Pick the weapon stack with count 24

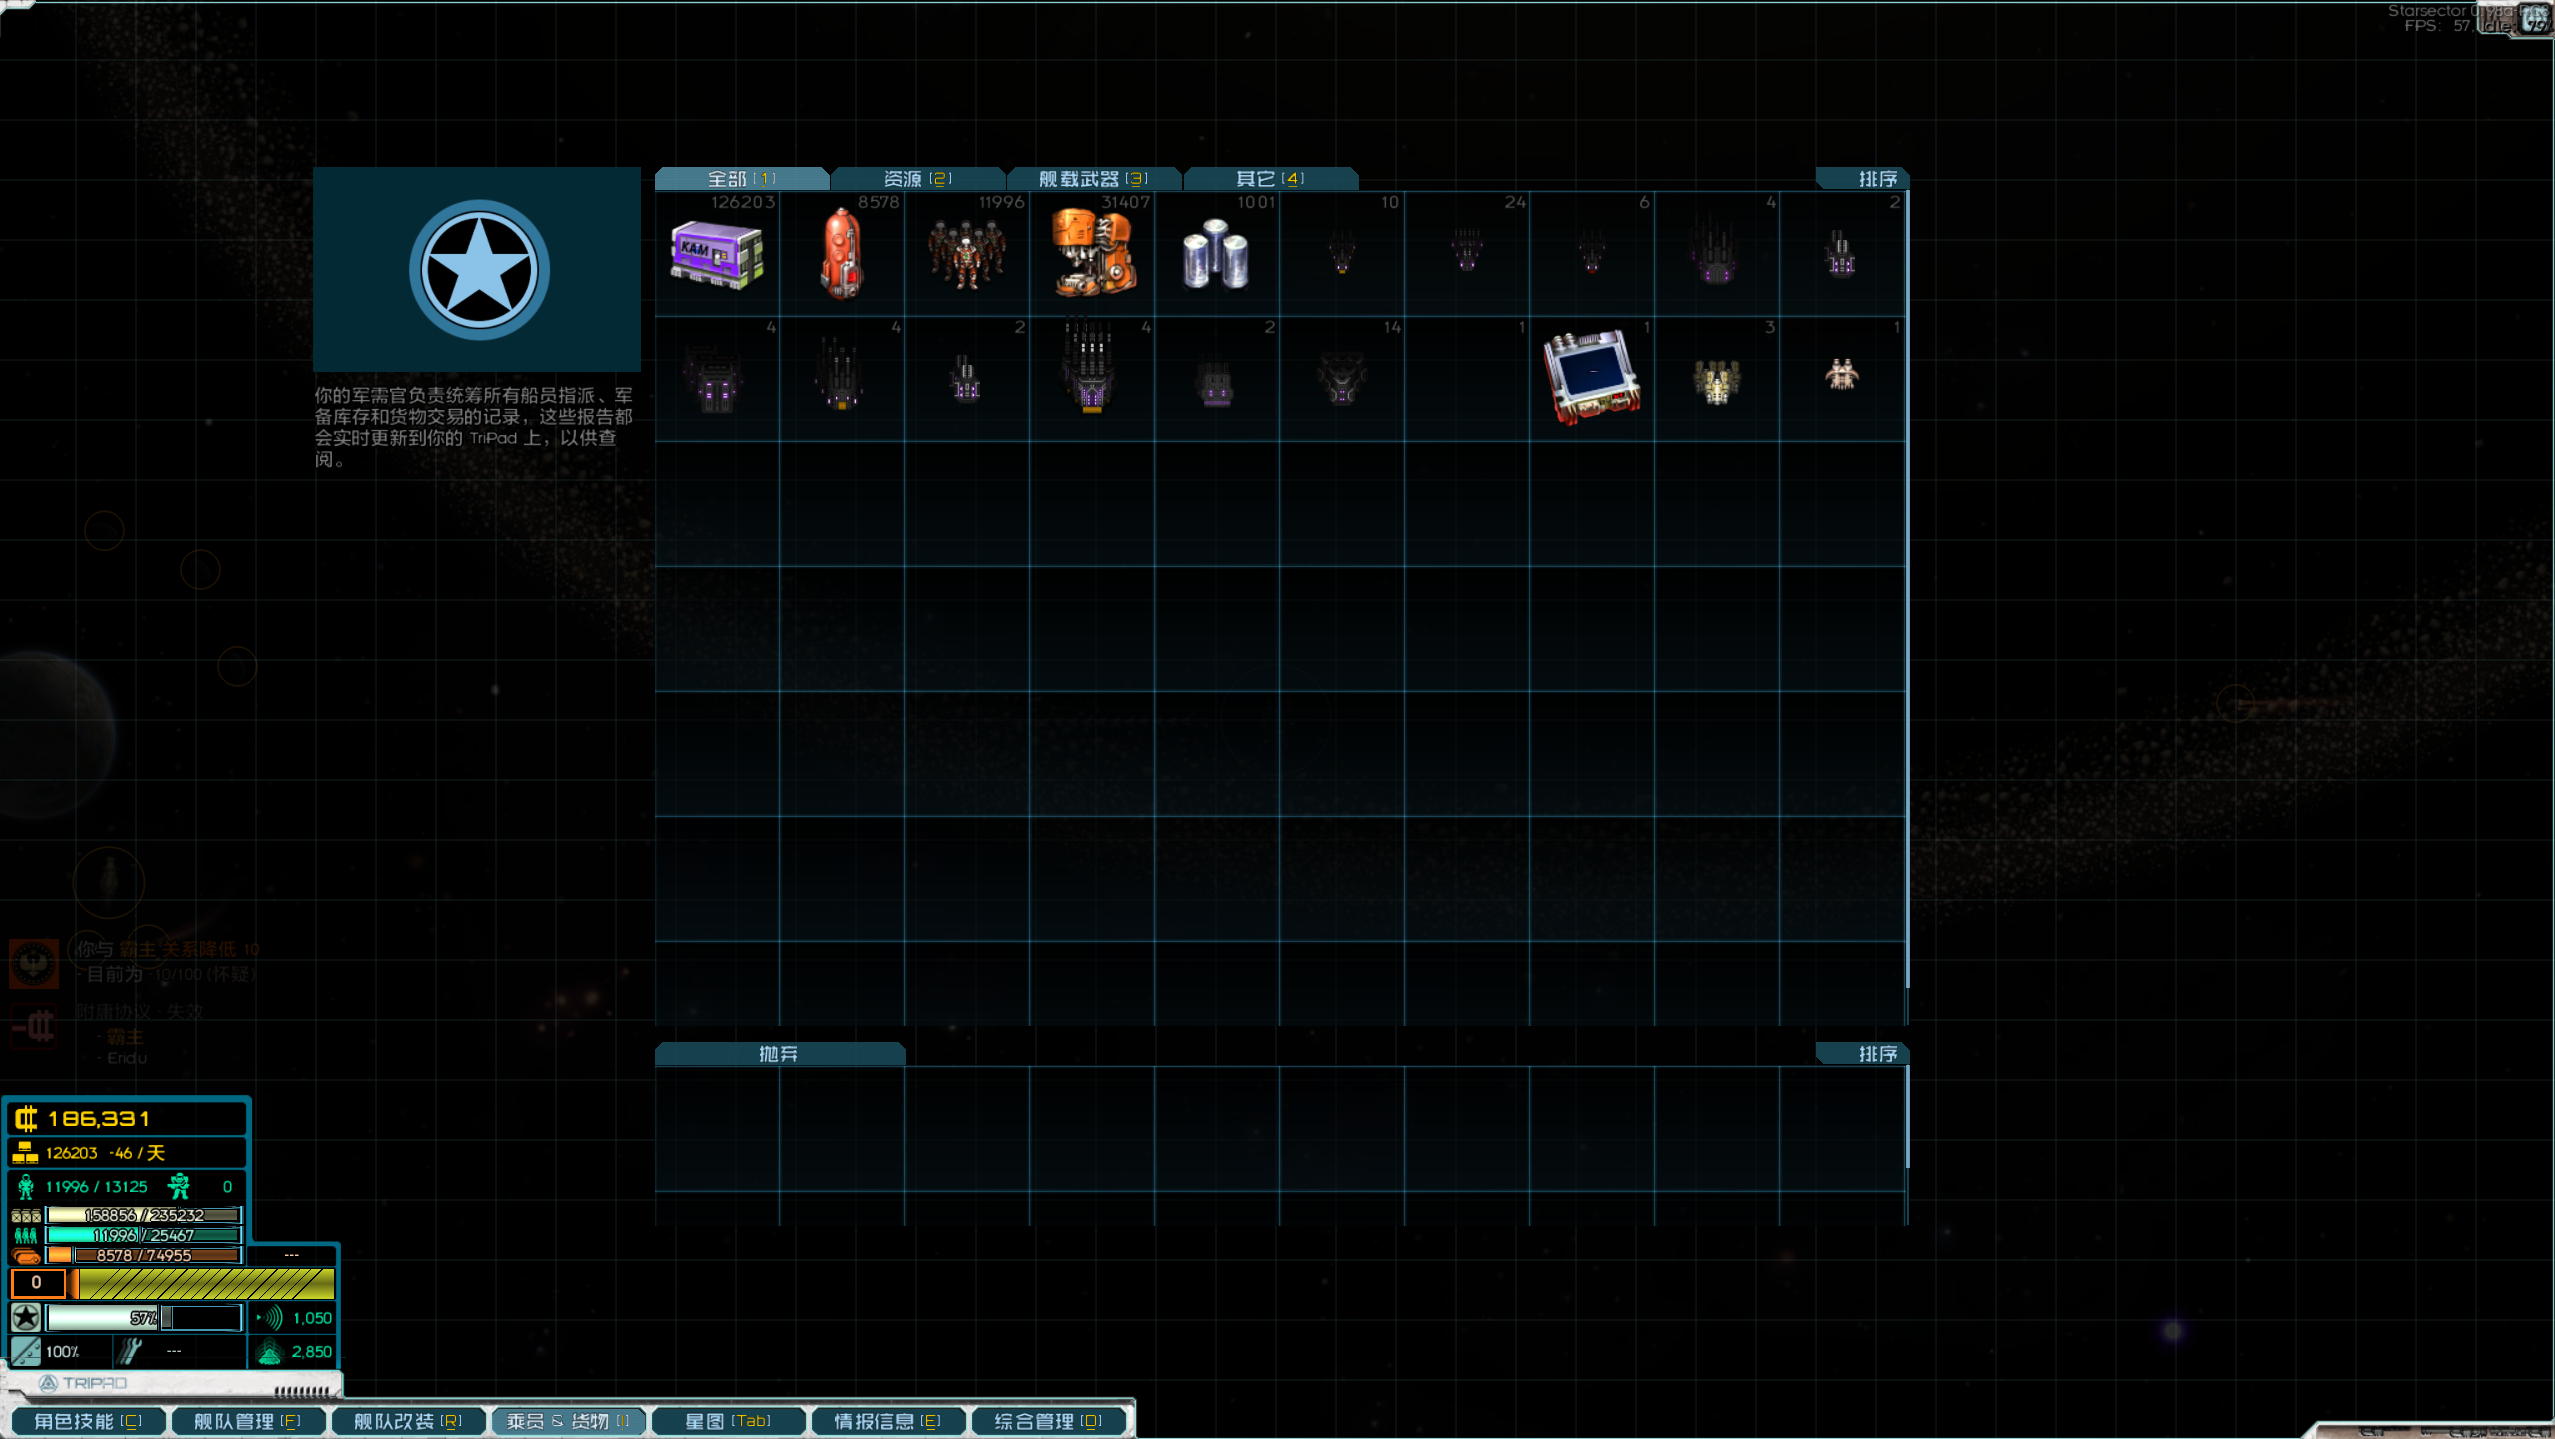[1467, 254]
